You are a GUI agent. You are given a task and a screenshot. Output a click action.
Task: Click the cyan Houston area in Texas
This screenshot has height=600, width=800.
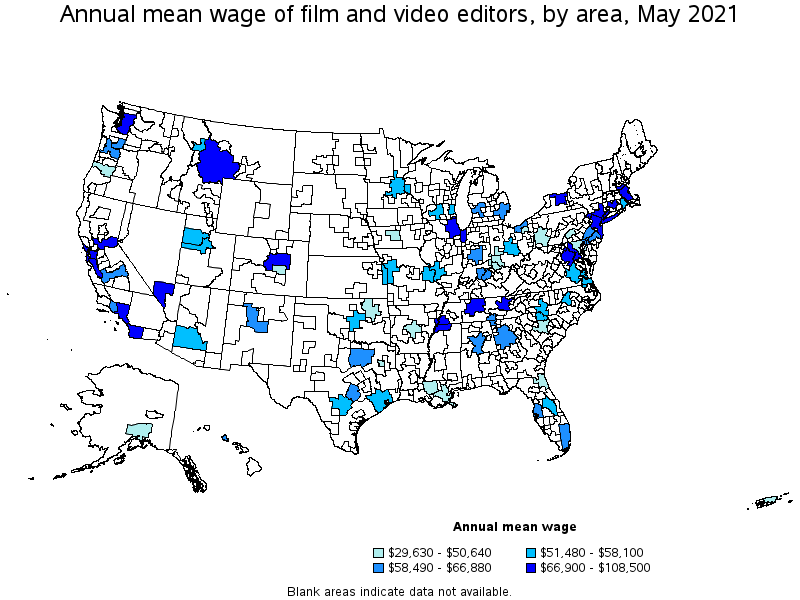[380, 399]
